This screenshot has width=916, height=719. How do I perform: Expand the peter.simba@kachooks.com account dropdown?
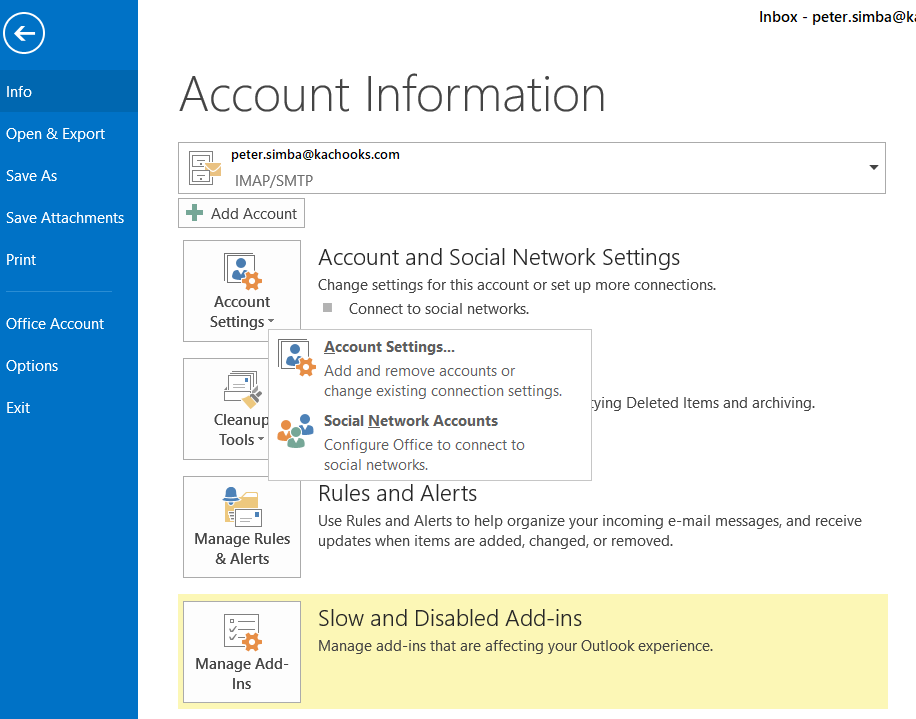point(532,168)
